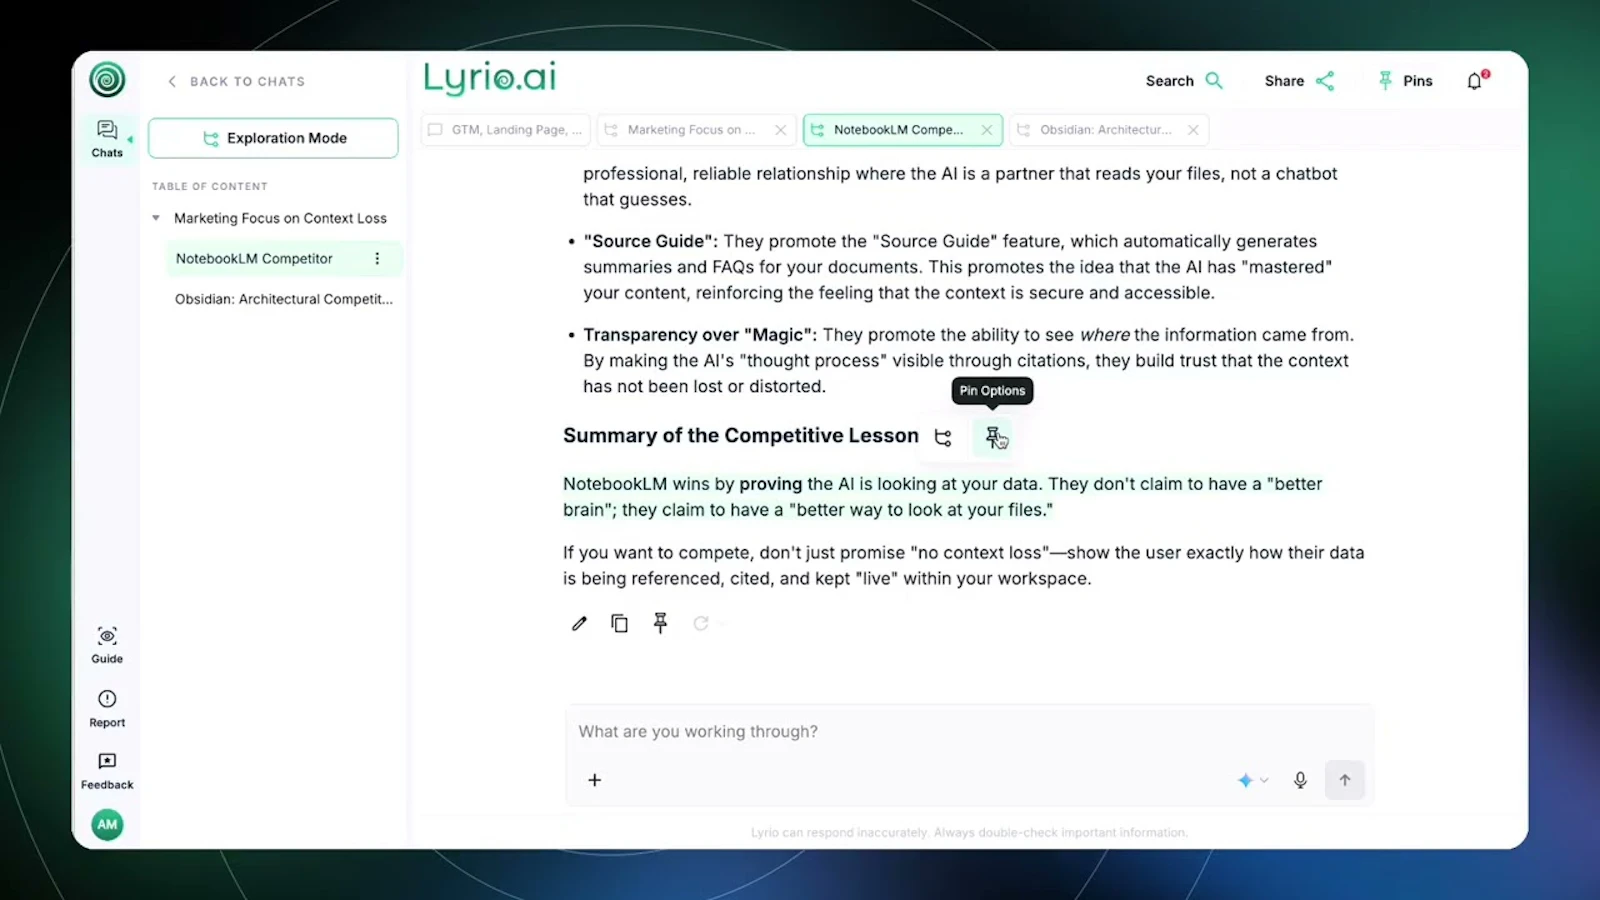1600x900 pixels.
Task: Close the Marketing Focus on tab
Action: (781, 130)
